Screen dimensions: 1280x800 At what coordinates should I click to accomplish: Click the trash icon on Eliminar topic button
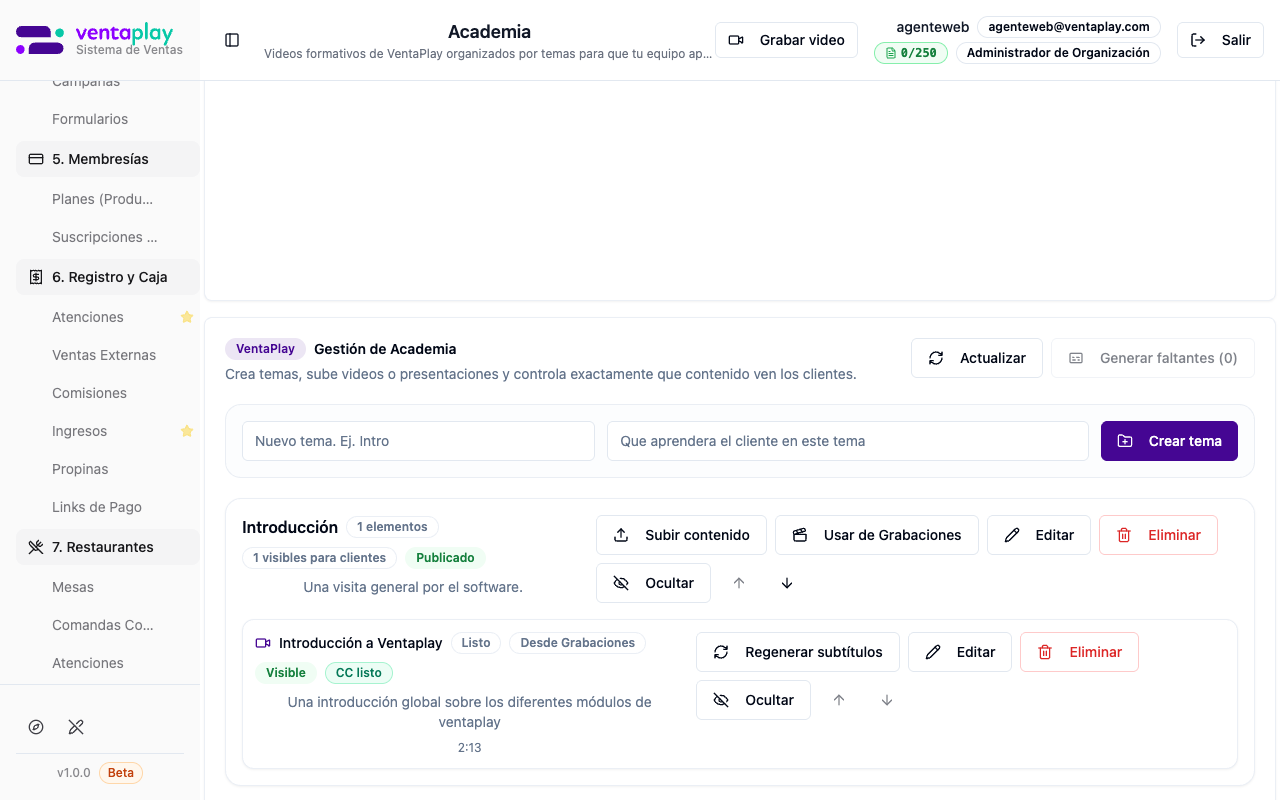[1125, 535]
